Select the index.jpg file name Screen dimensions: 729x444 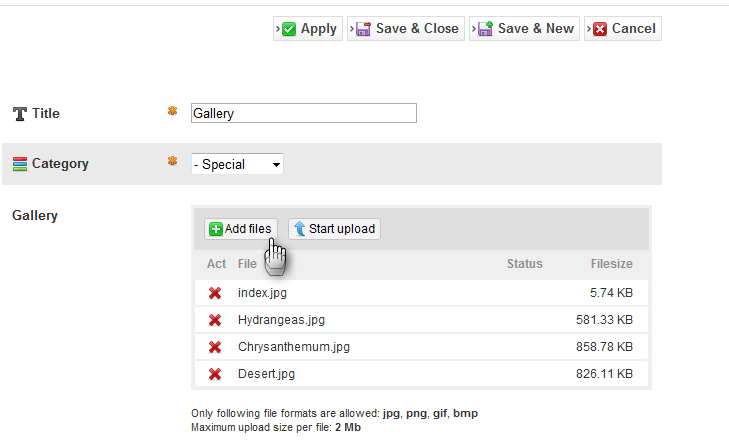[x=263, y=293]
